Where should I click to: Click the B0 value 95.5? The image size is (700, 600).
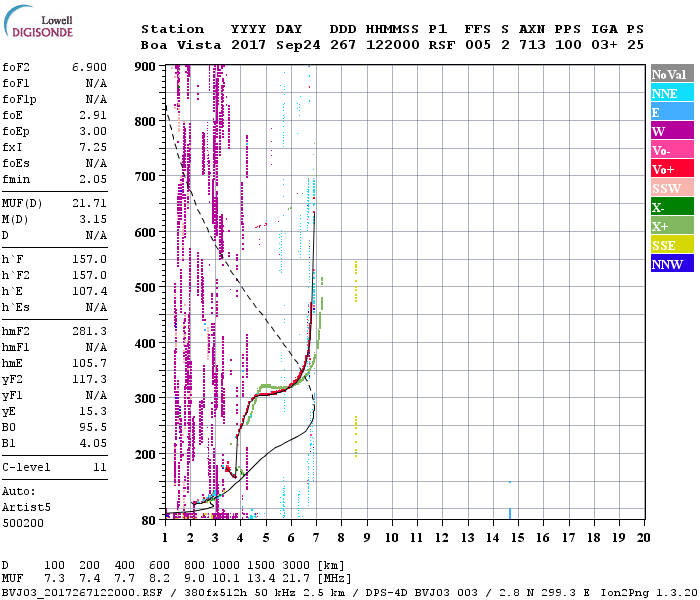click(93, 427)
